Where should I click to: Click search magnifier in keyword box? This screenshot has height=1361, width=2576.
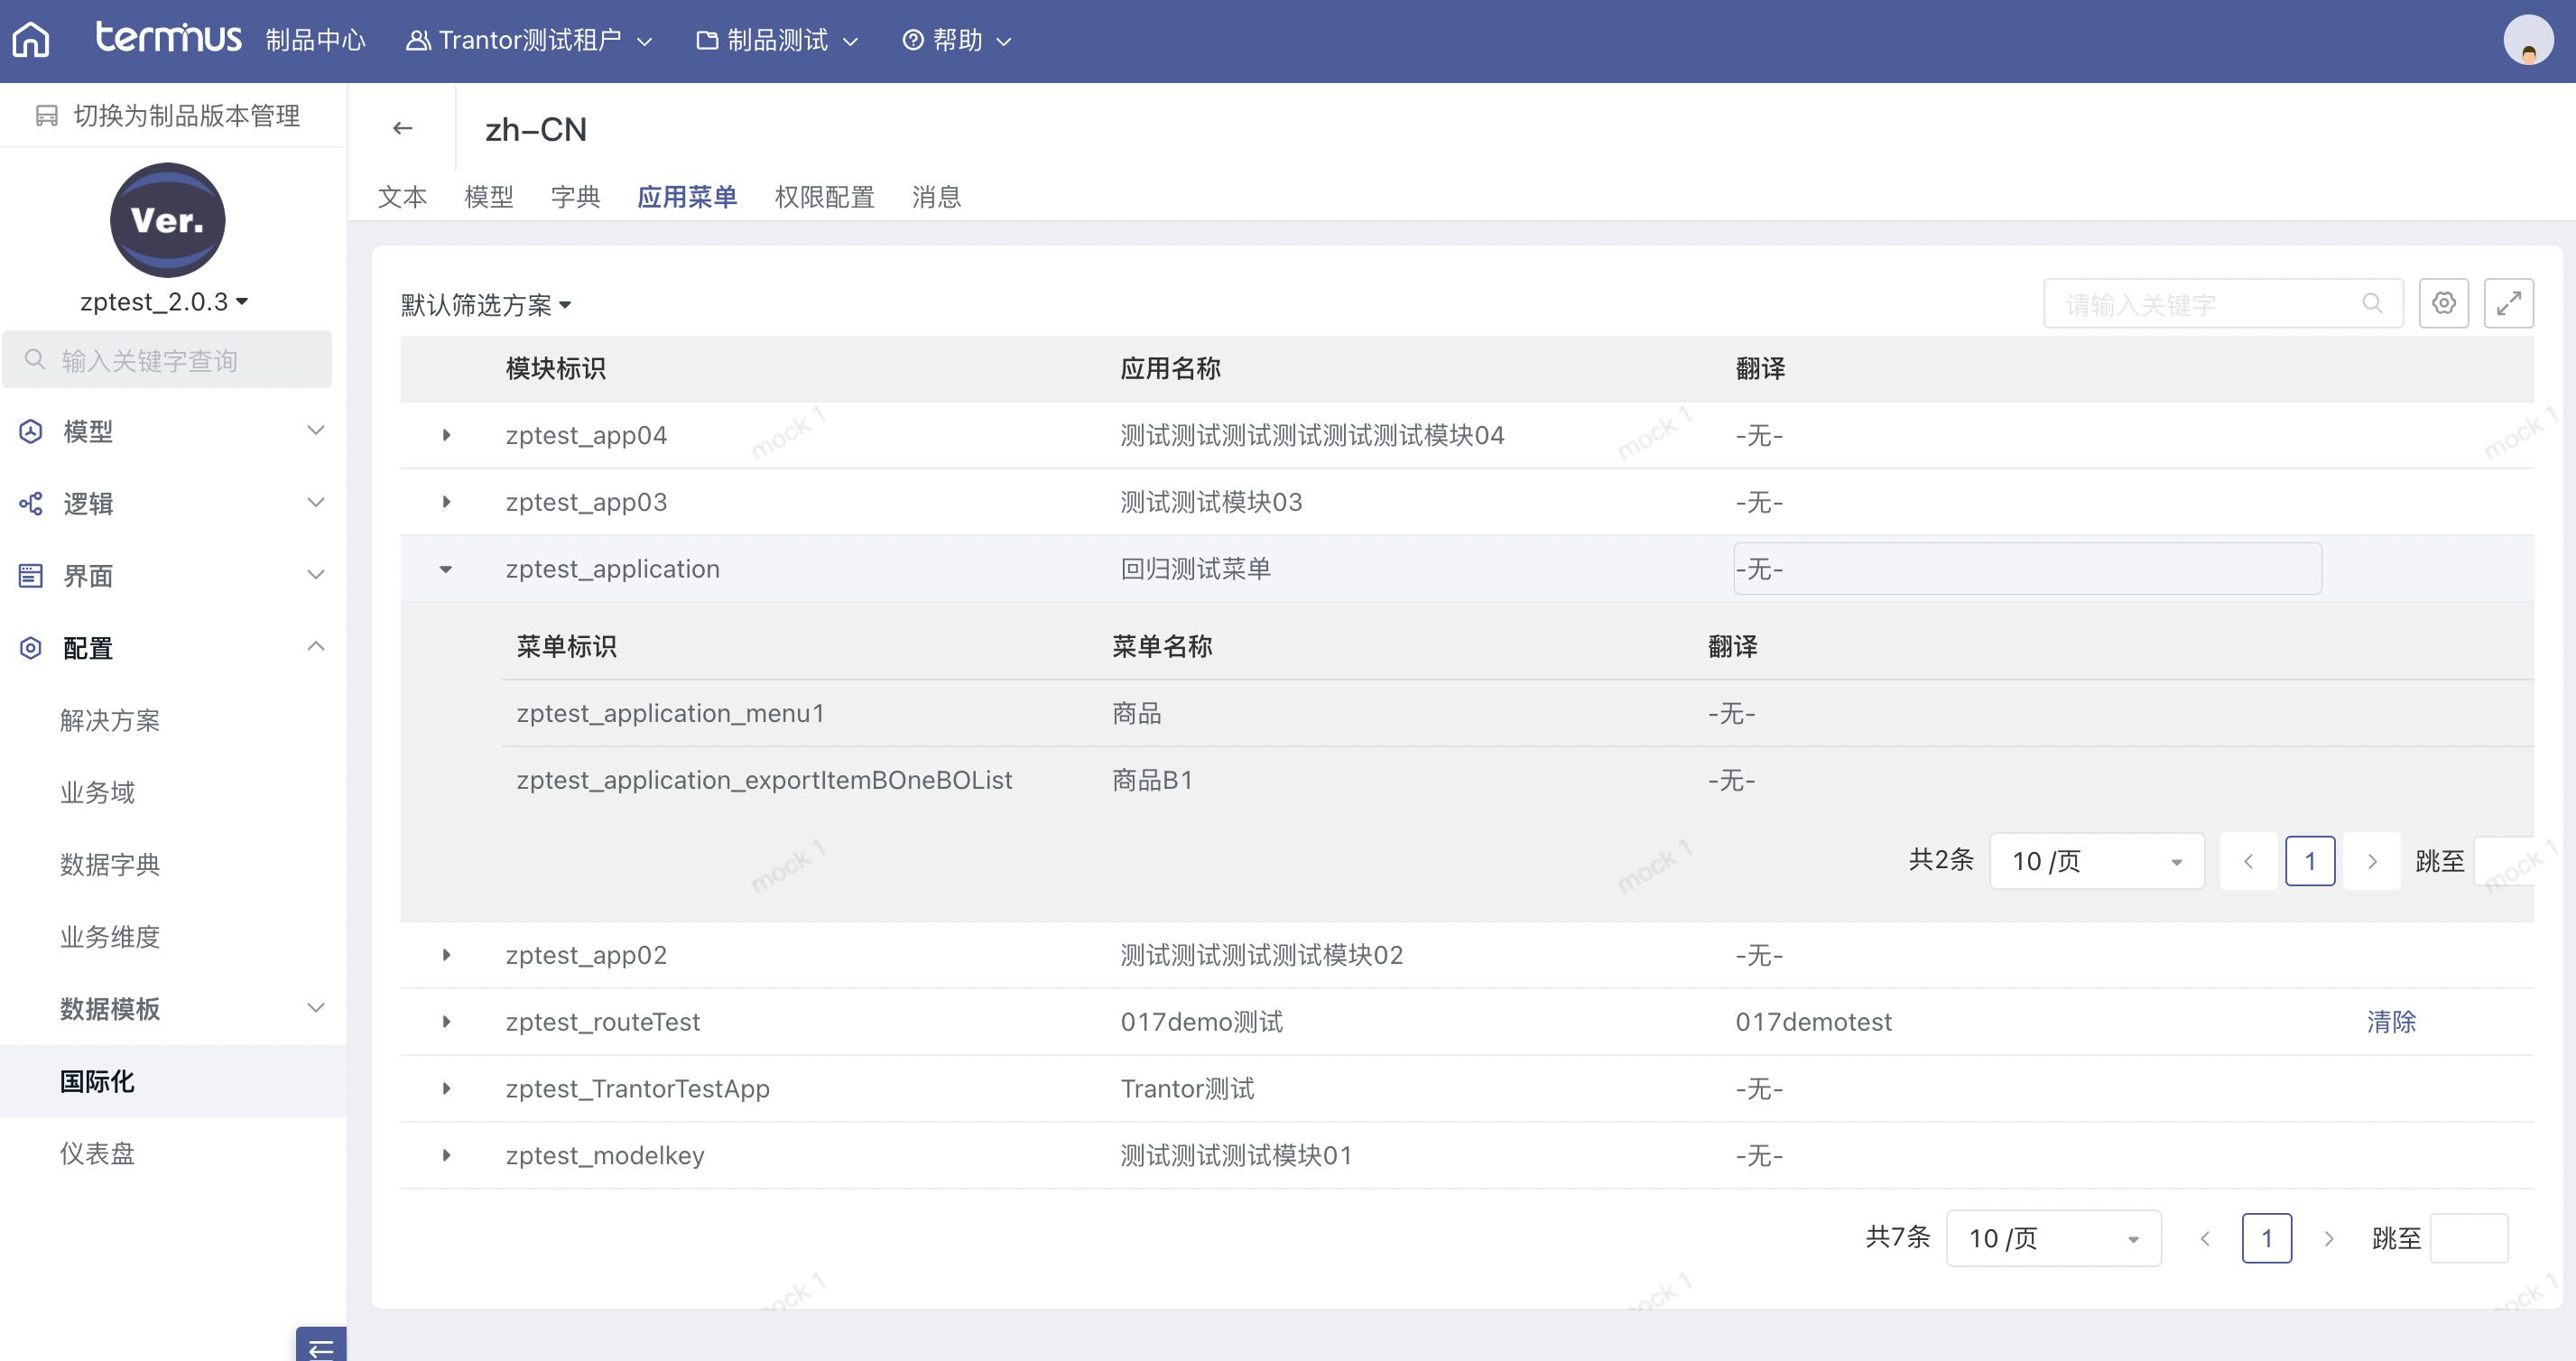[x=2372, y=303]
